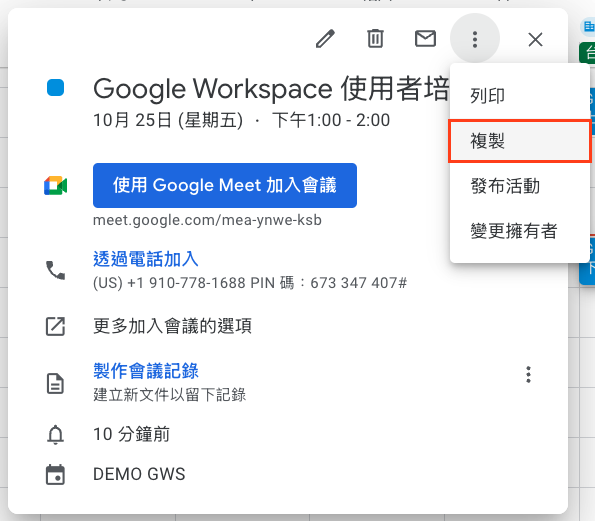Click the blue event color square
This screenshot has height=521, width=595.
coord(55,88)
